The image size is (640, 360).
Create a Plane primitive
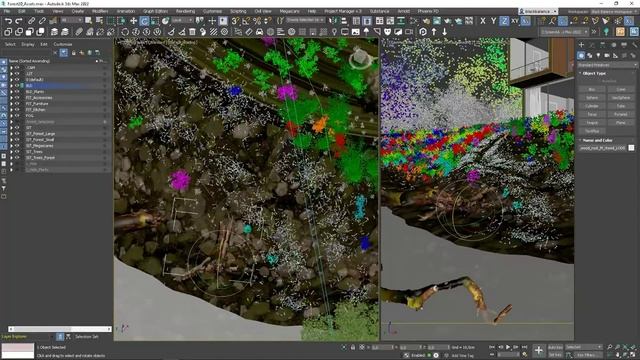pyautogui.click(x=621, y=122)
